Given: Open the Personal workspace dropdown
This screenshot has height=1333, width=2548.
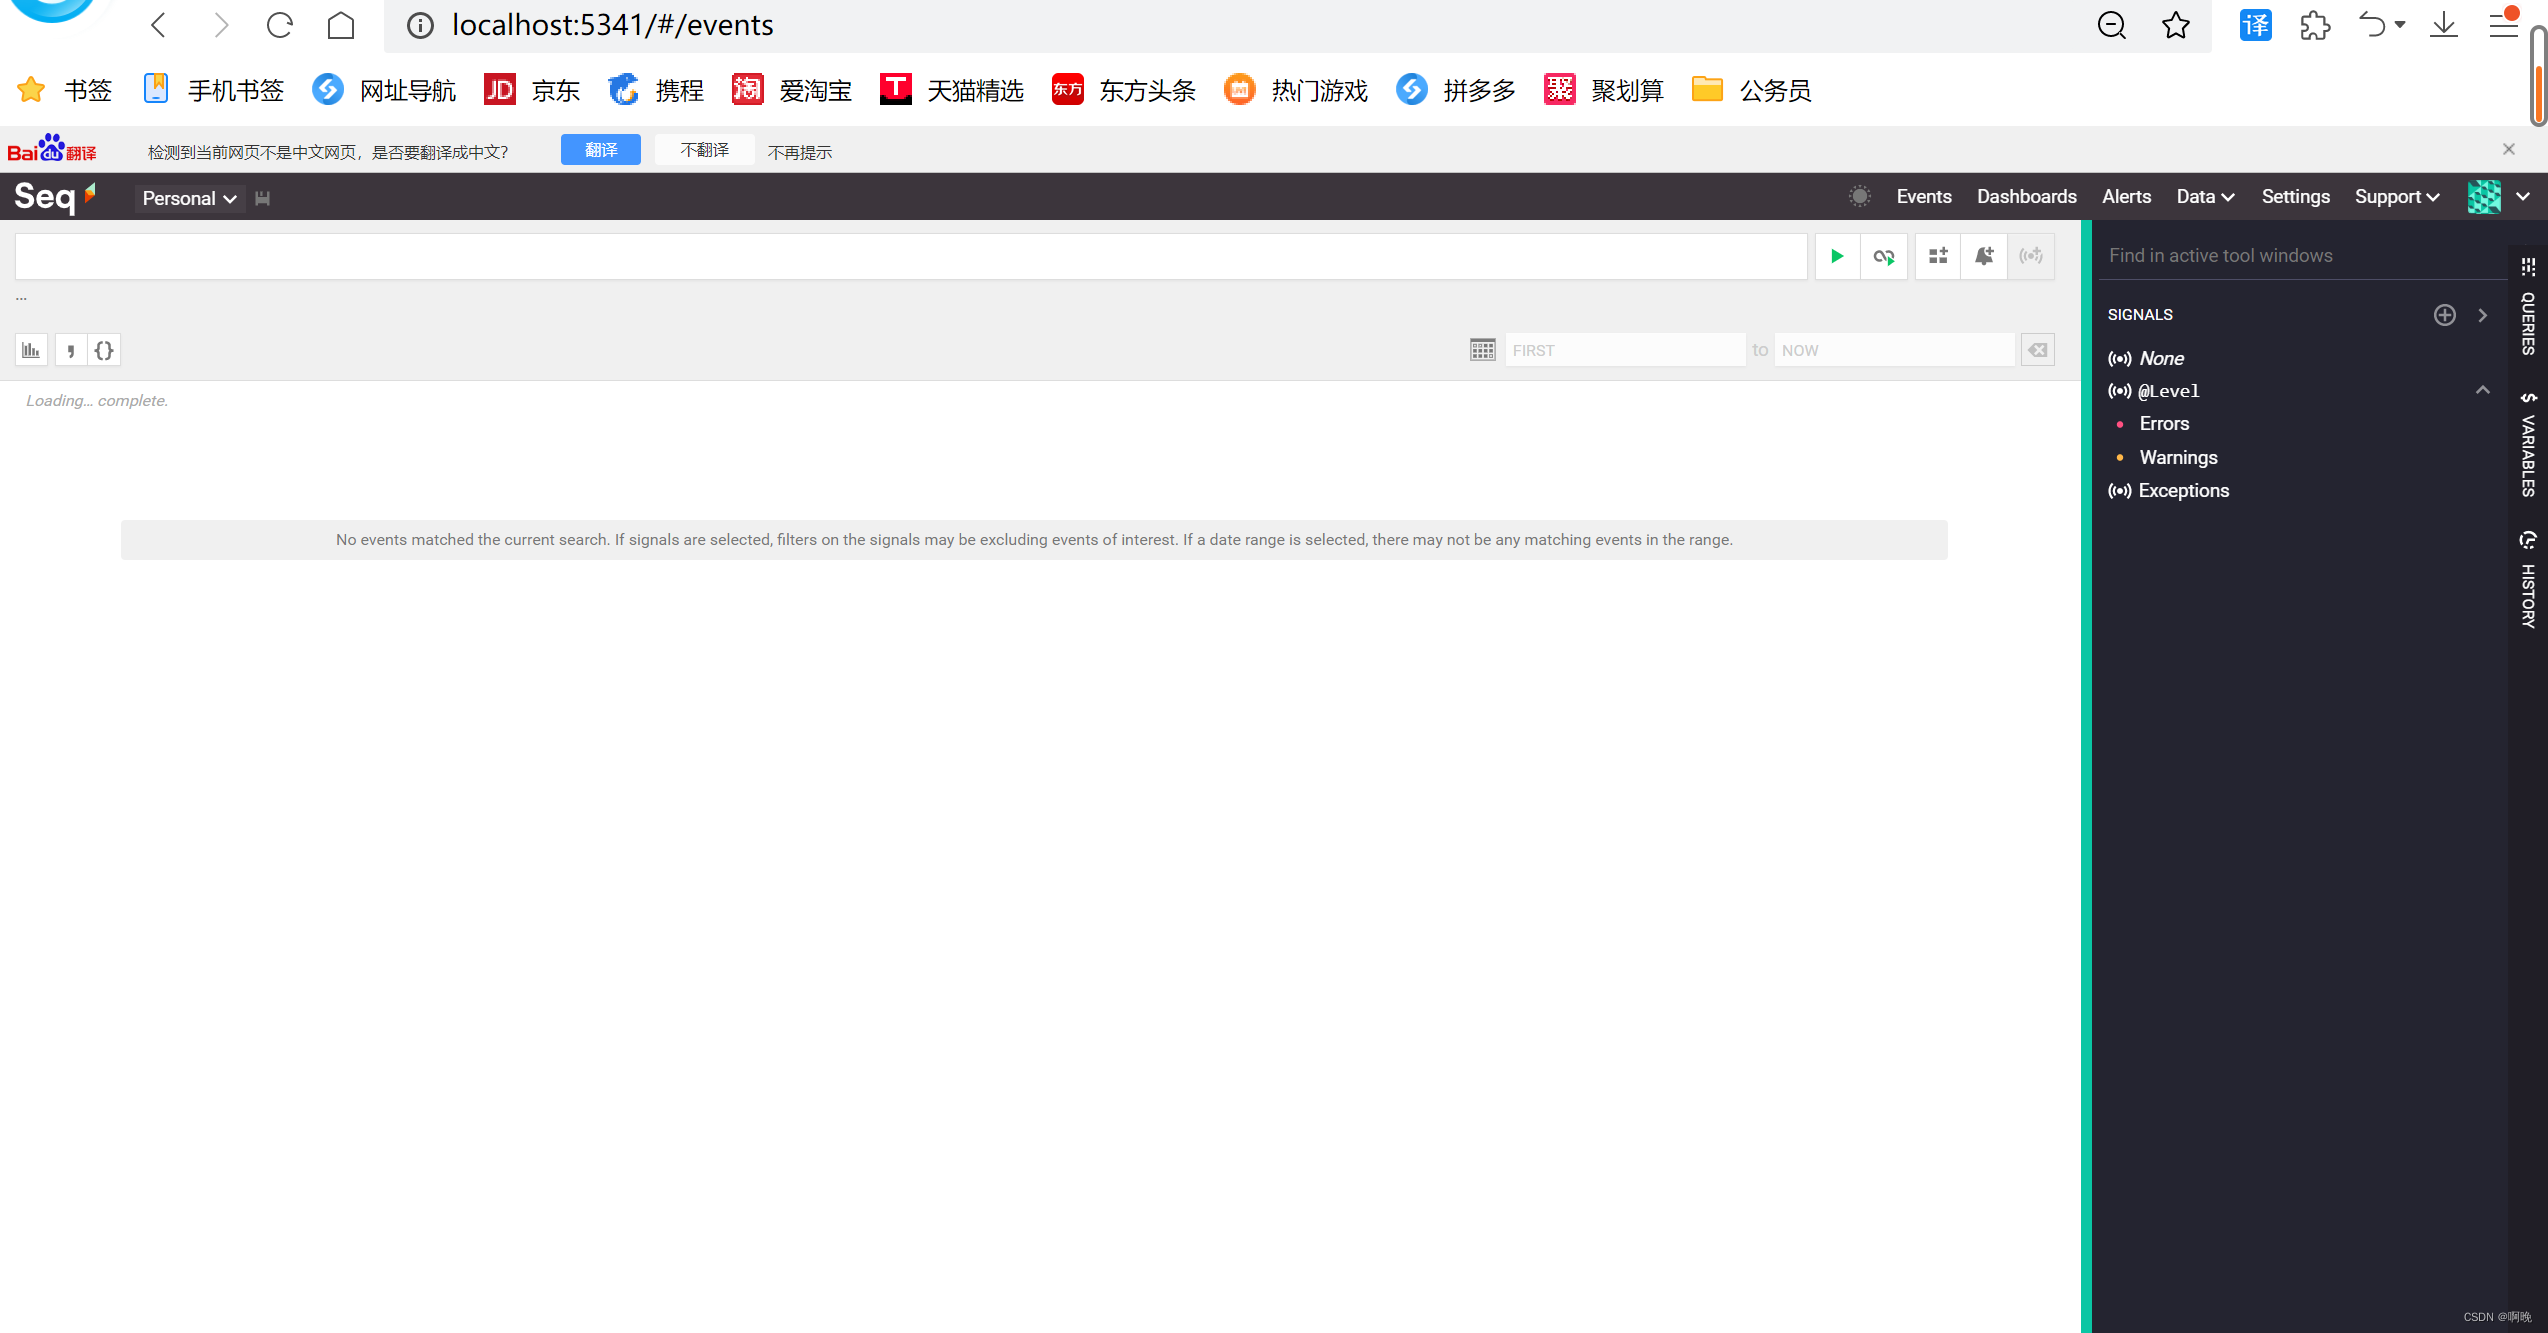Looking at the screenshot, I should [189, 198].
